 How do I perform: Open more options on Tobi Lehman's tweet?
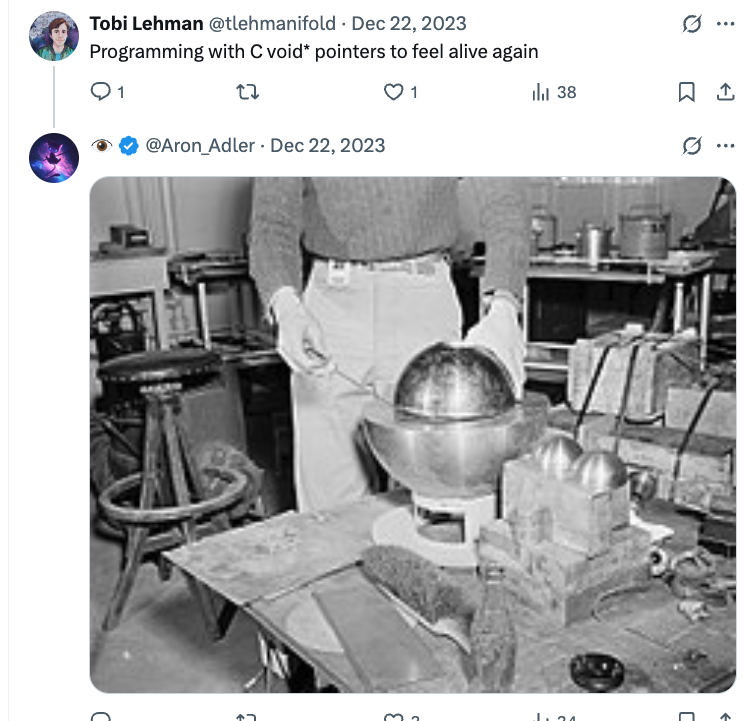click(726, 24)
